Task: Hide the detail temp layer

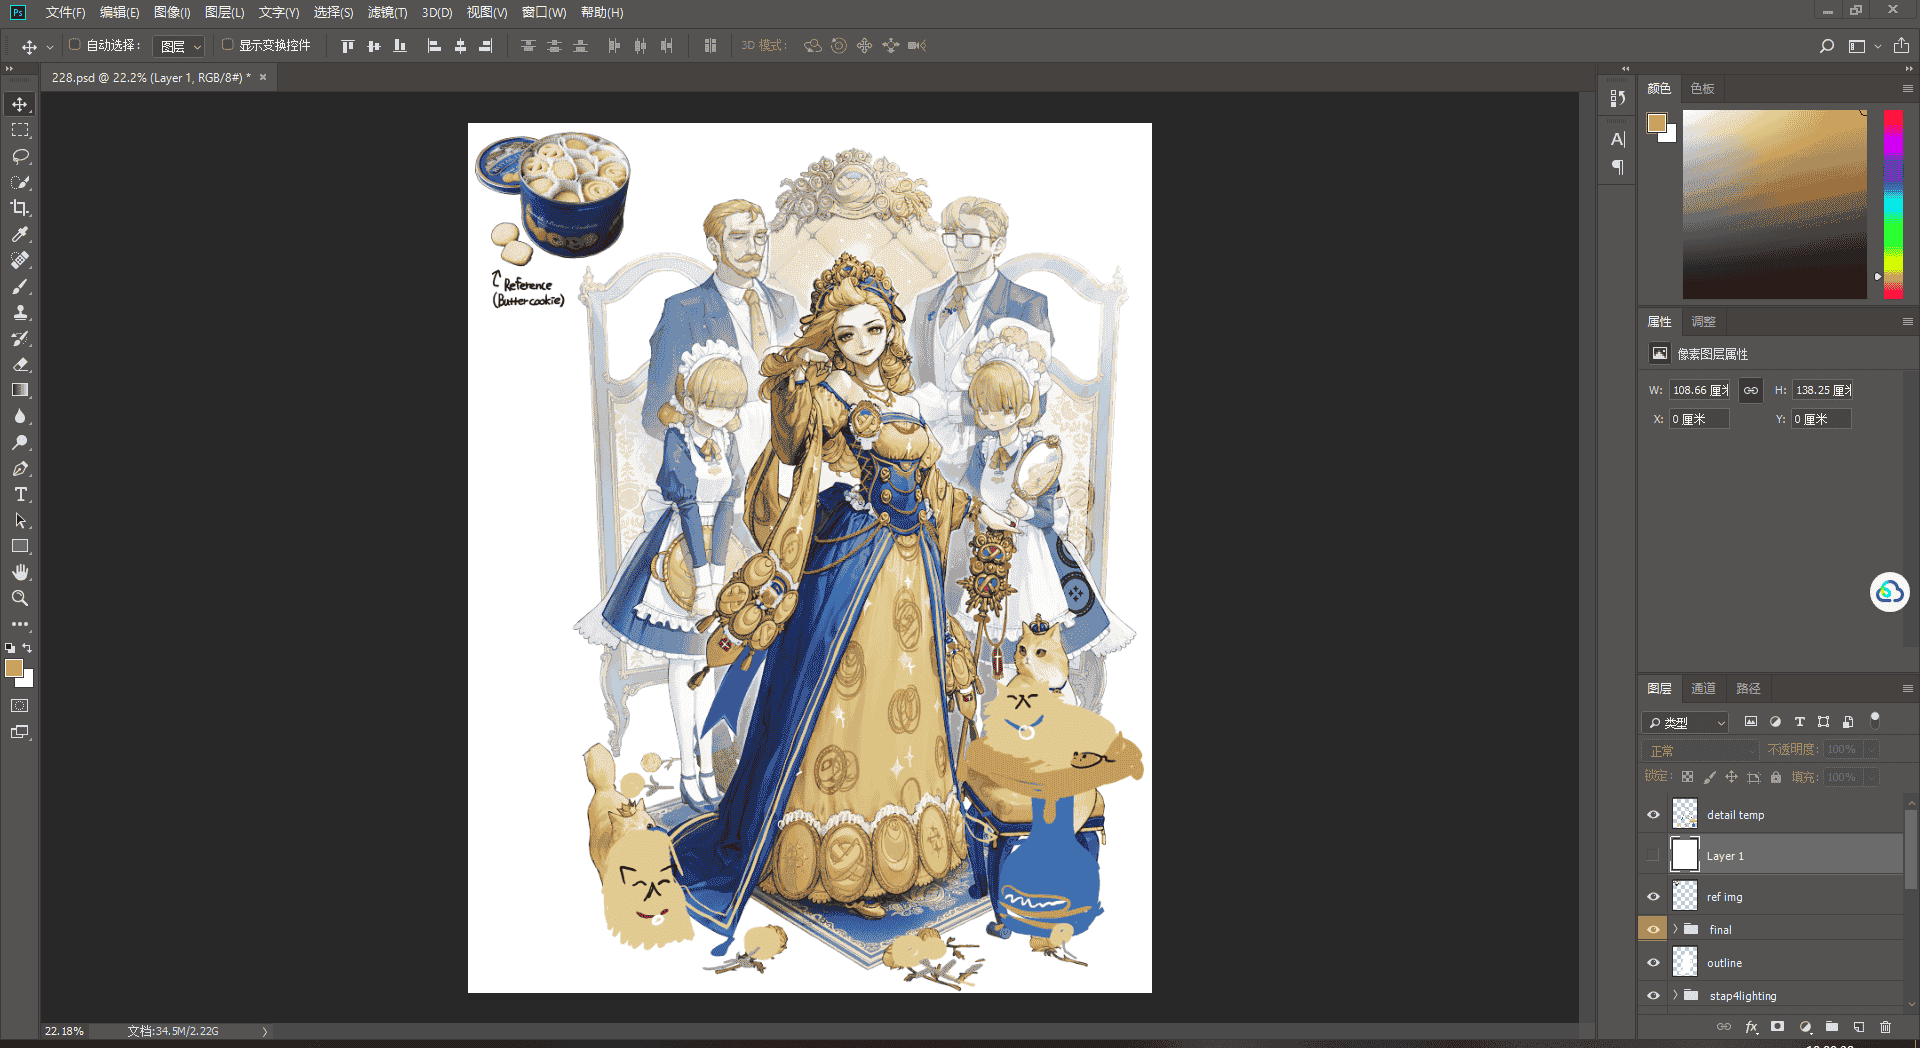Action: (1653, 815)
